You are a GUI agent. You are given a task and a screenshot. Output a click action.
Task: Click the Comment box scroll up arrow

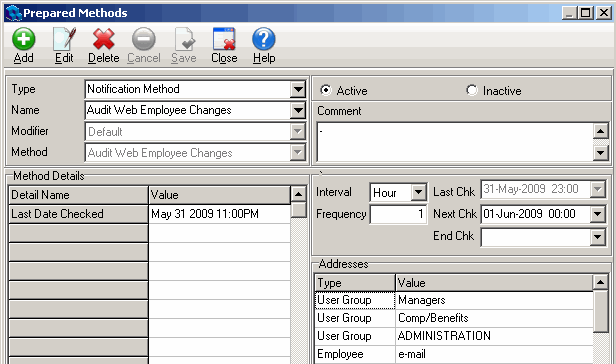tap(600, 131)
